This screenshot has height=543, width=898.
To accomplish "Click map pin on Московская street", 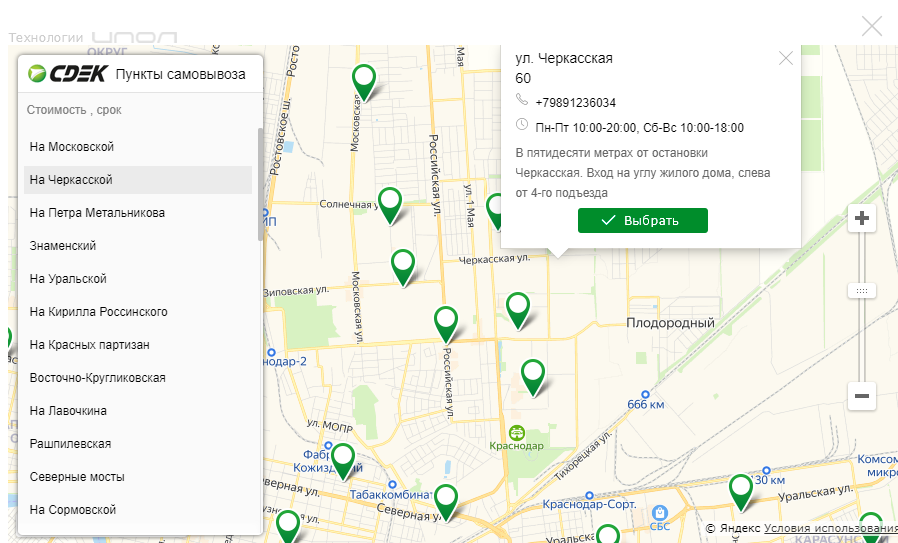I will tap(365, 80).
